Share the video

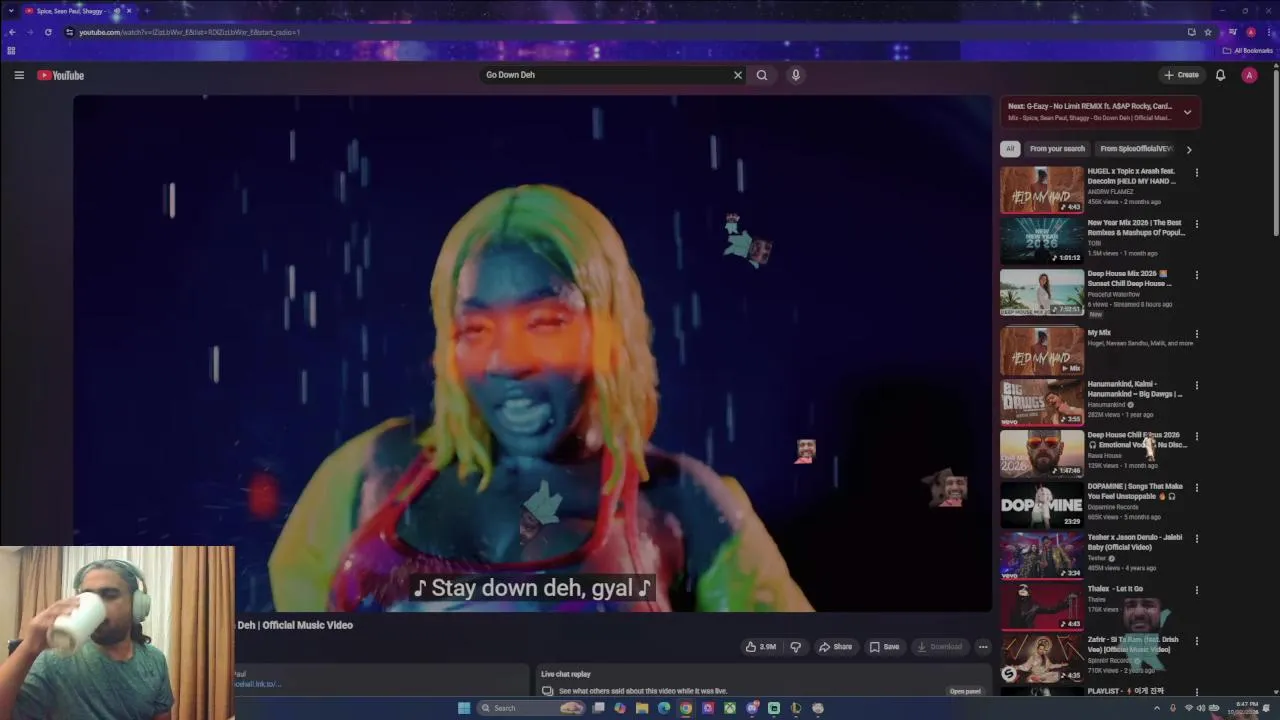coord(835,647)
